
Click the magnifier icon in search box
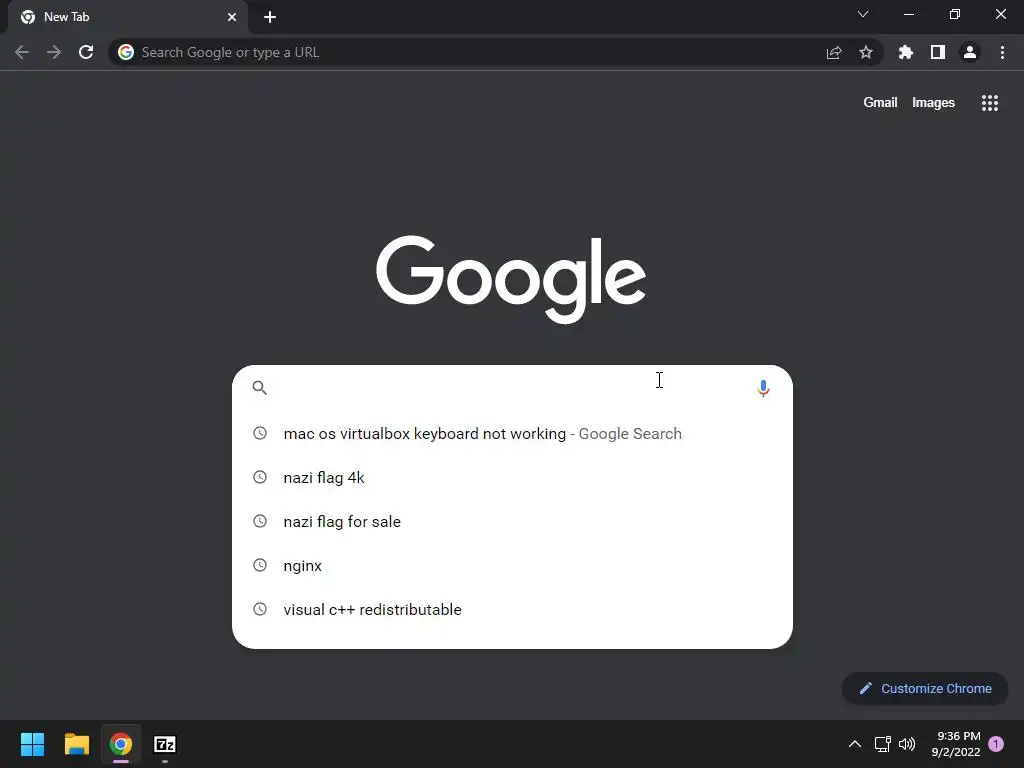[x=259, y=388]
